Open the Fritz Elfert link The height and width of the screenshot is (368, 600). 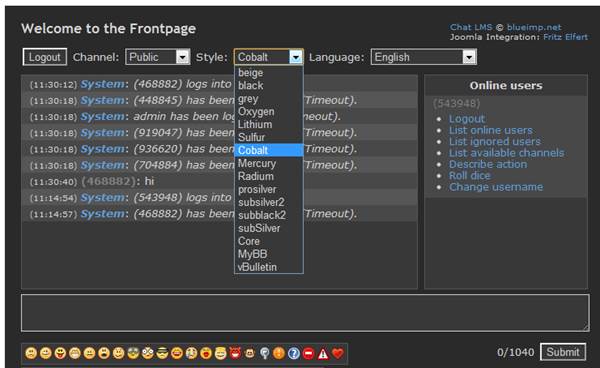click(566, 37)
